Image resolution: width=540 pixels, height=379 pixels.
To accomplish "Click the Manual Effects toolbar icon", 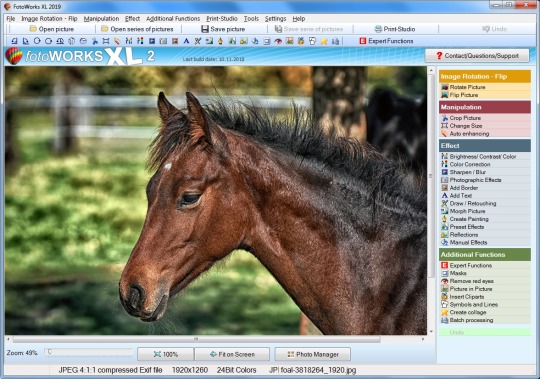I will pos(255,41).
